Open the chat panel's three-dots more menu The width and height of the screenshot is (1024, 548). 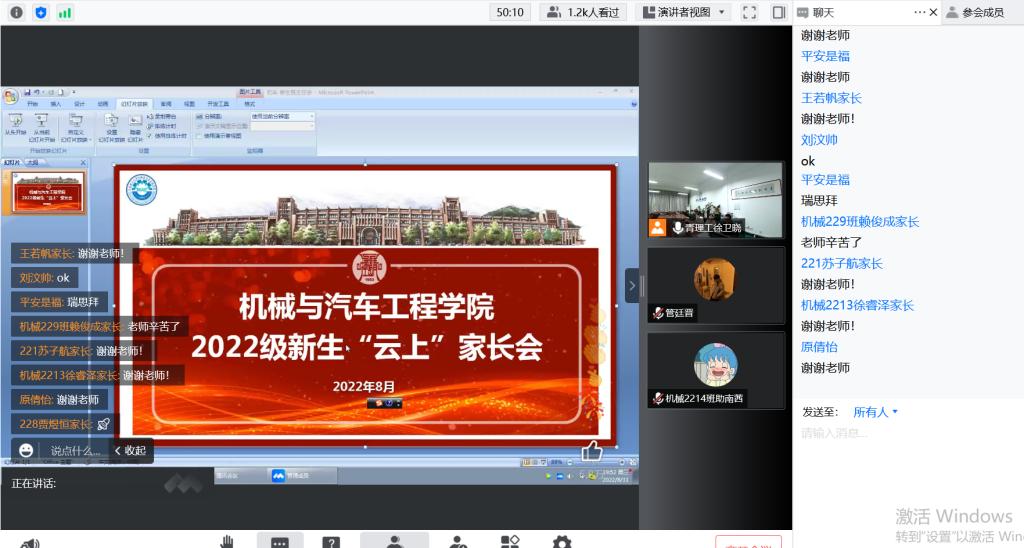[x=920, y=12]
